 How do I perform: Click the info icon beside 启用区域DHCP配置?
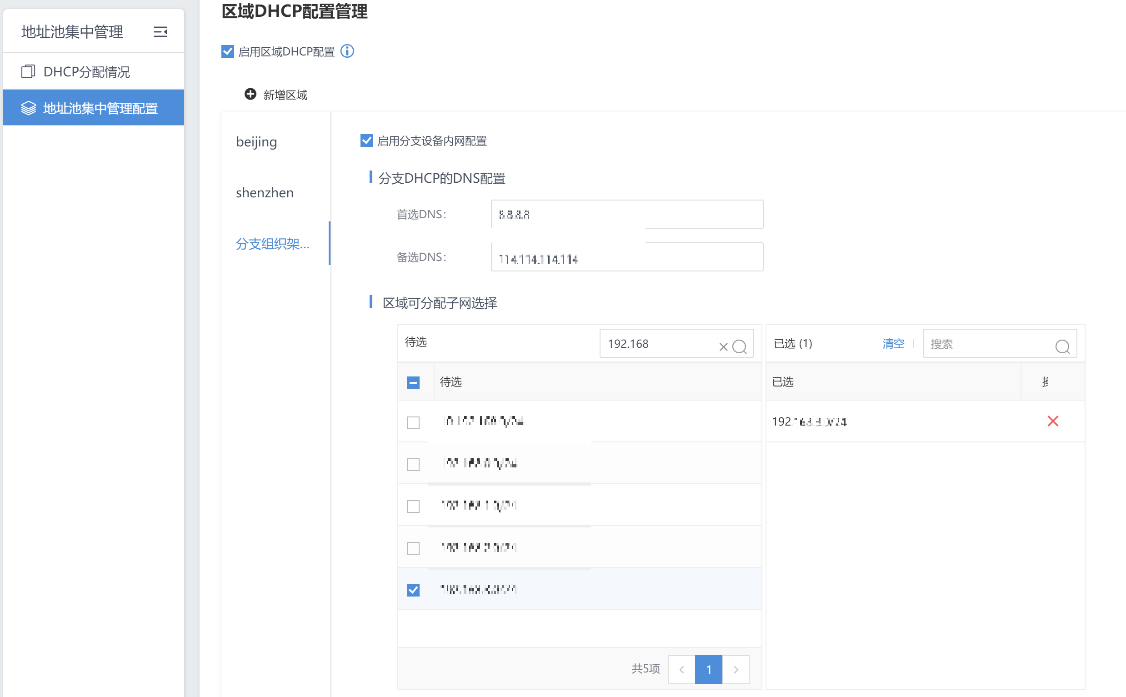(x=347, y=51)
